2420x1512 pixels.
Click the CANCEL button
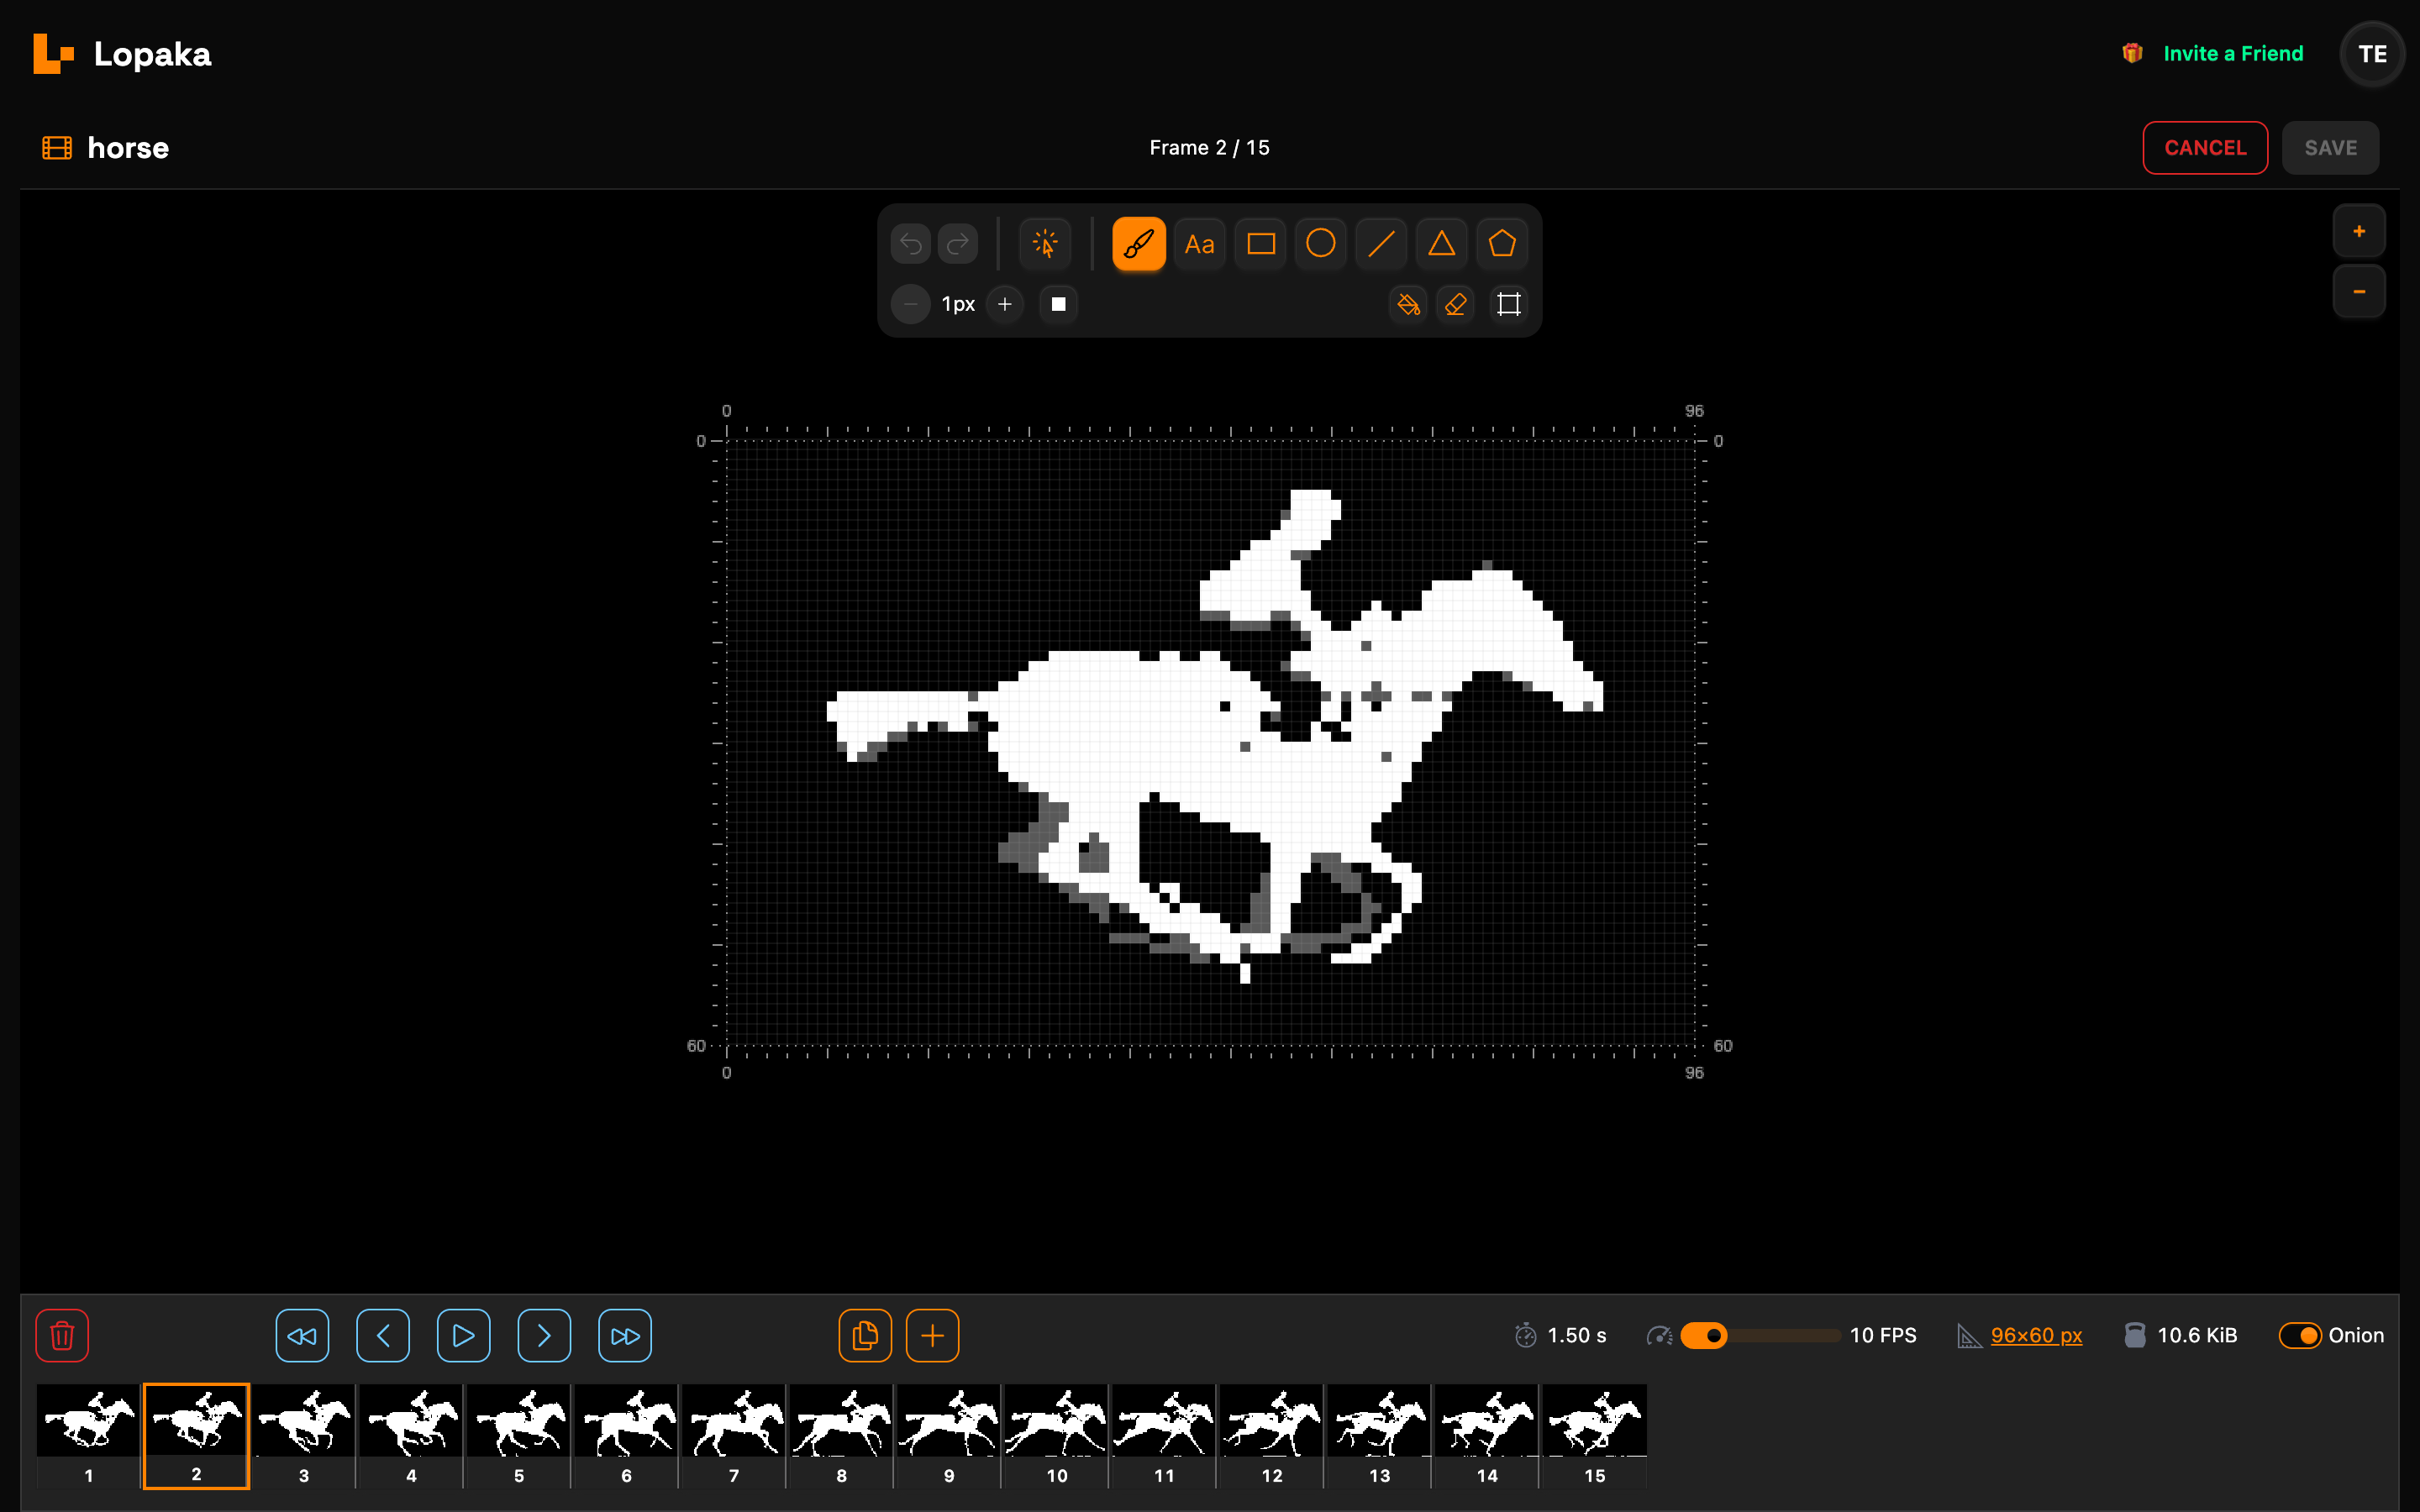[x=2205, y=148]
